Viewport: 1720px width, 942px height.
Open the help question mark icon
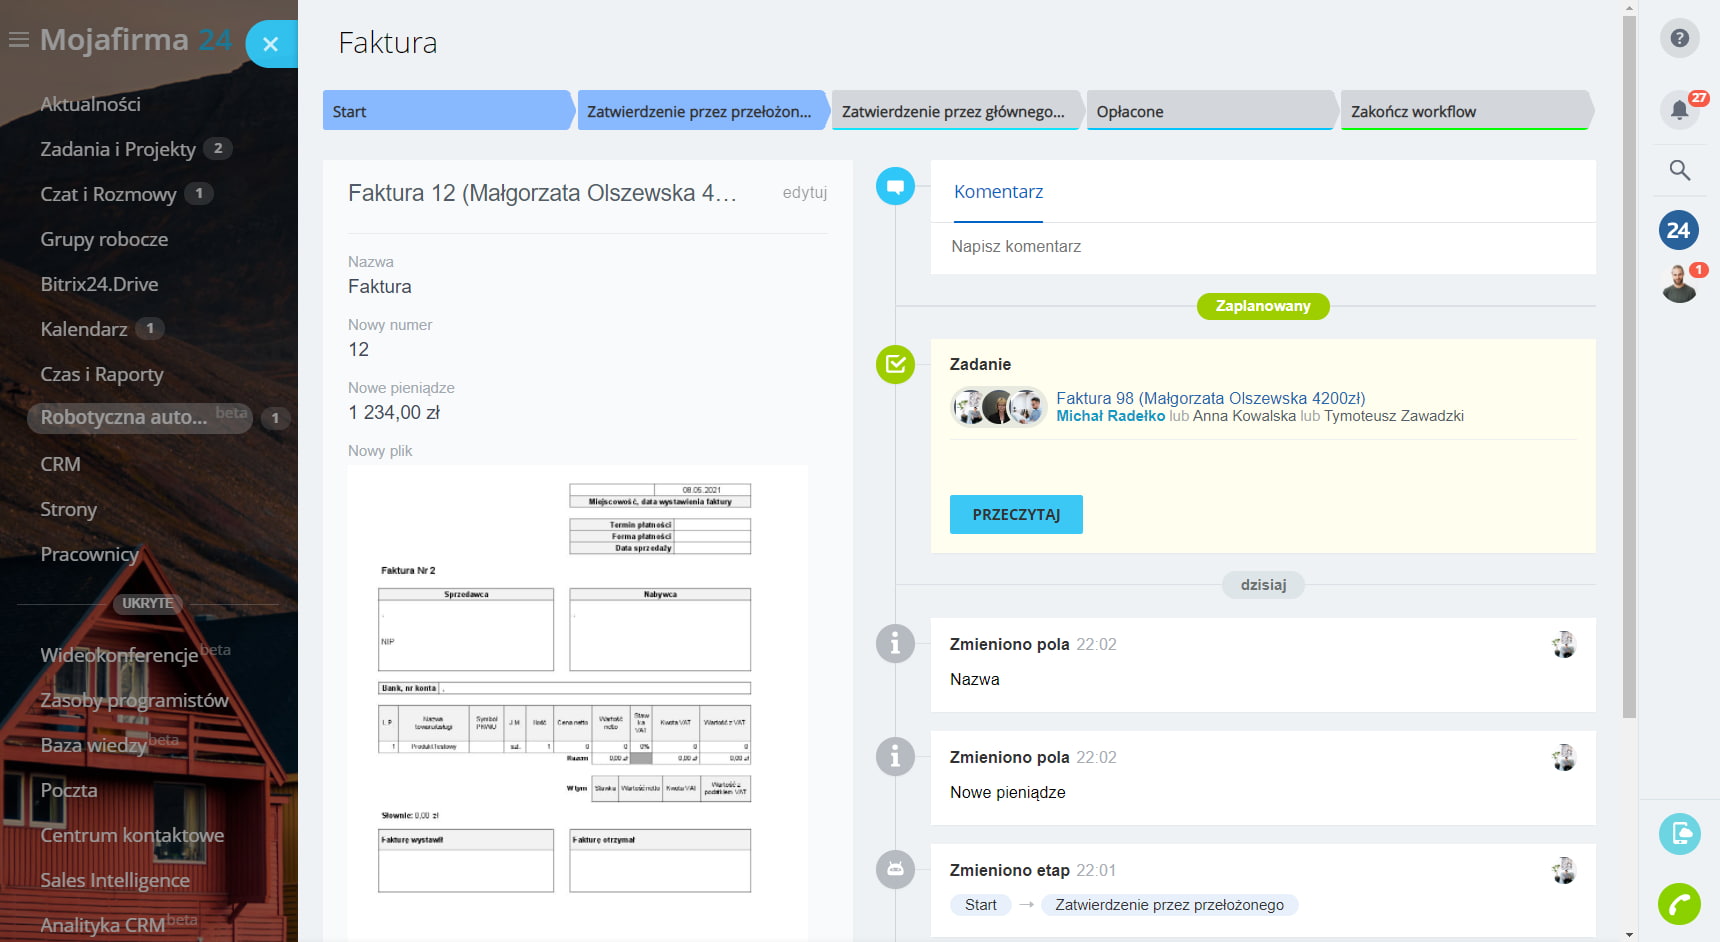[x=1679, y=38]
